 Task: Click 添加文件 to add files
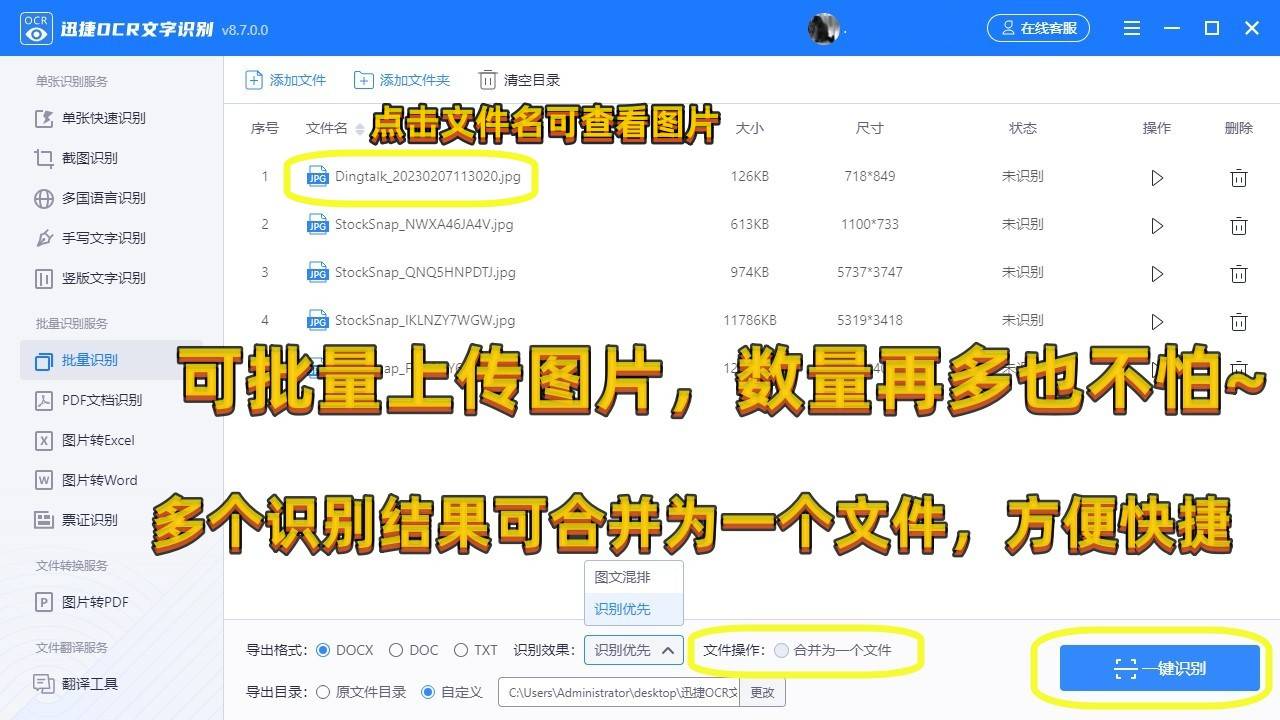click(x=286, y=80)
